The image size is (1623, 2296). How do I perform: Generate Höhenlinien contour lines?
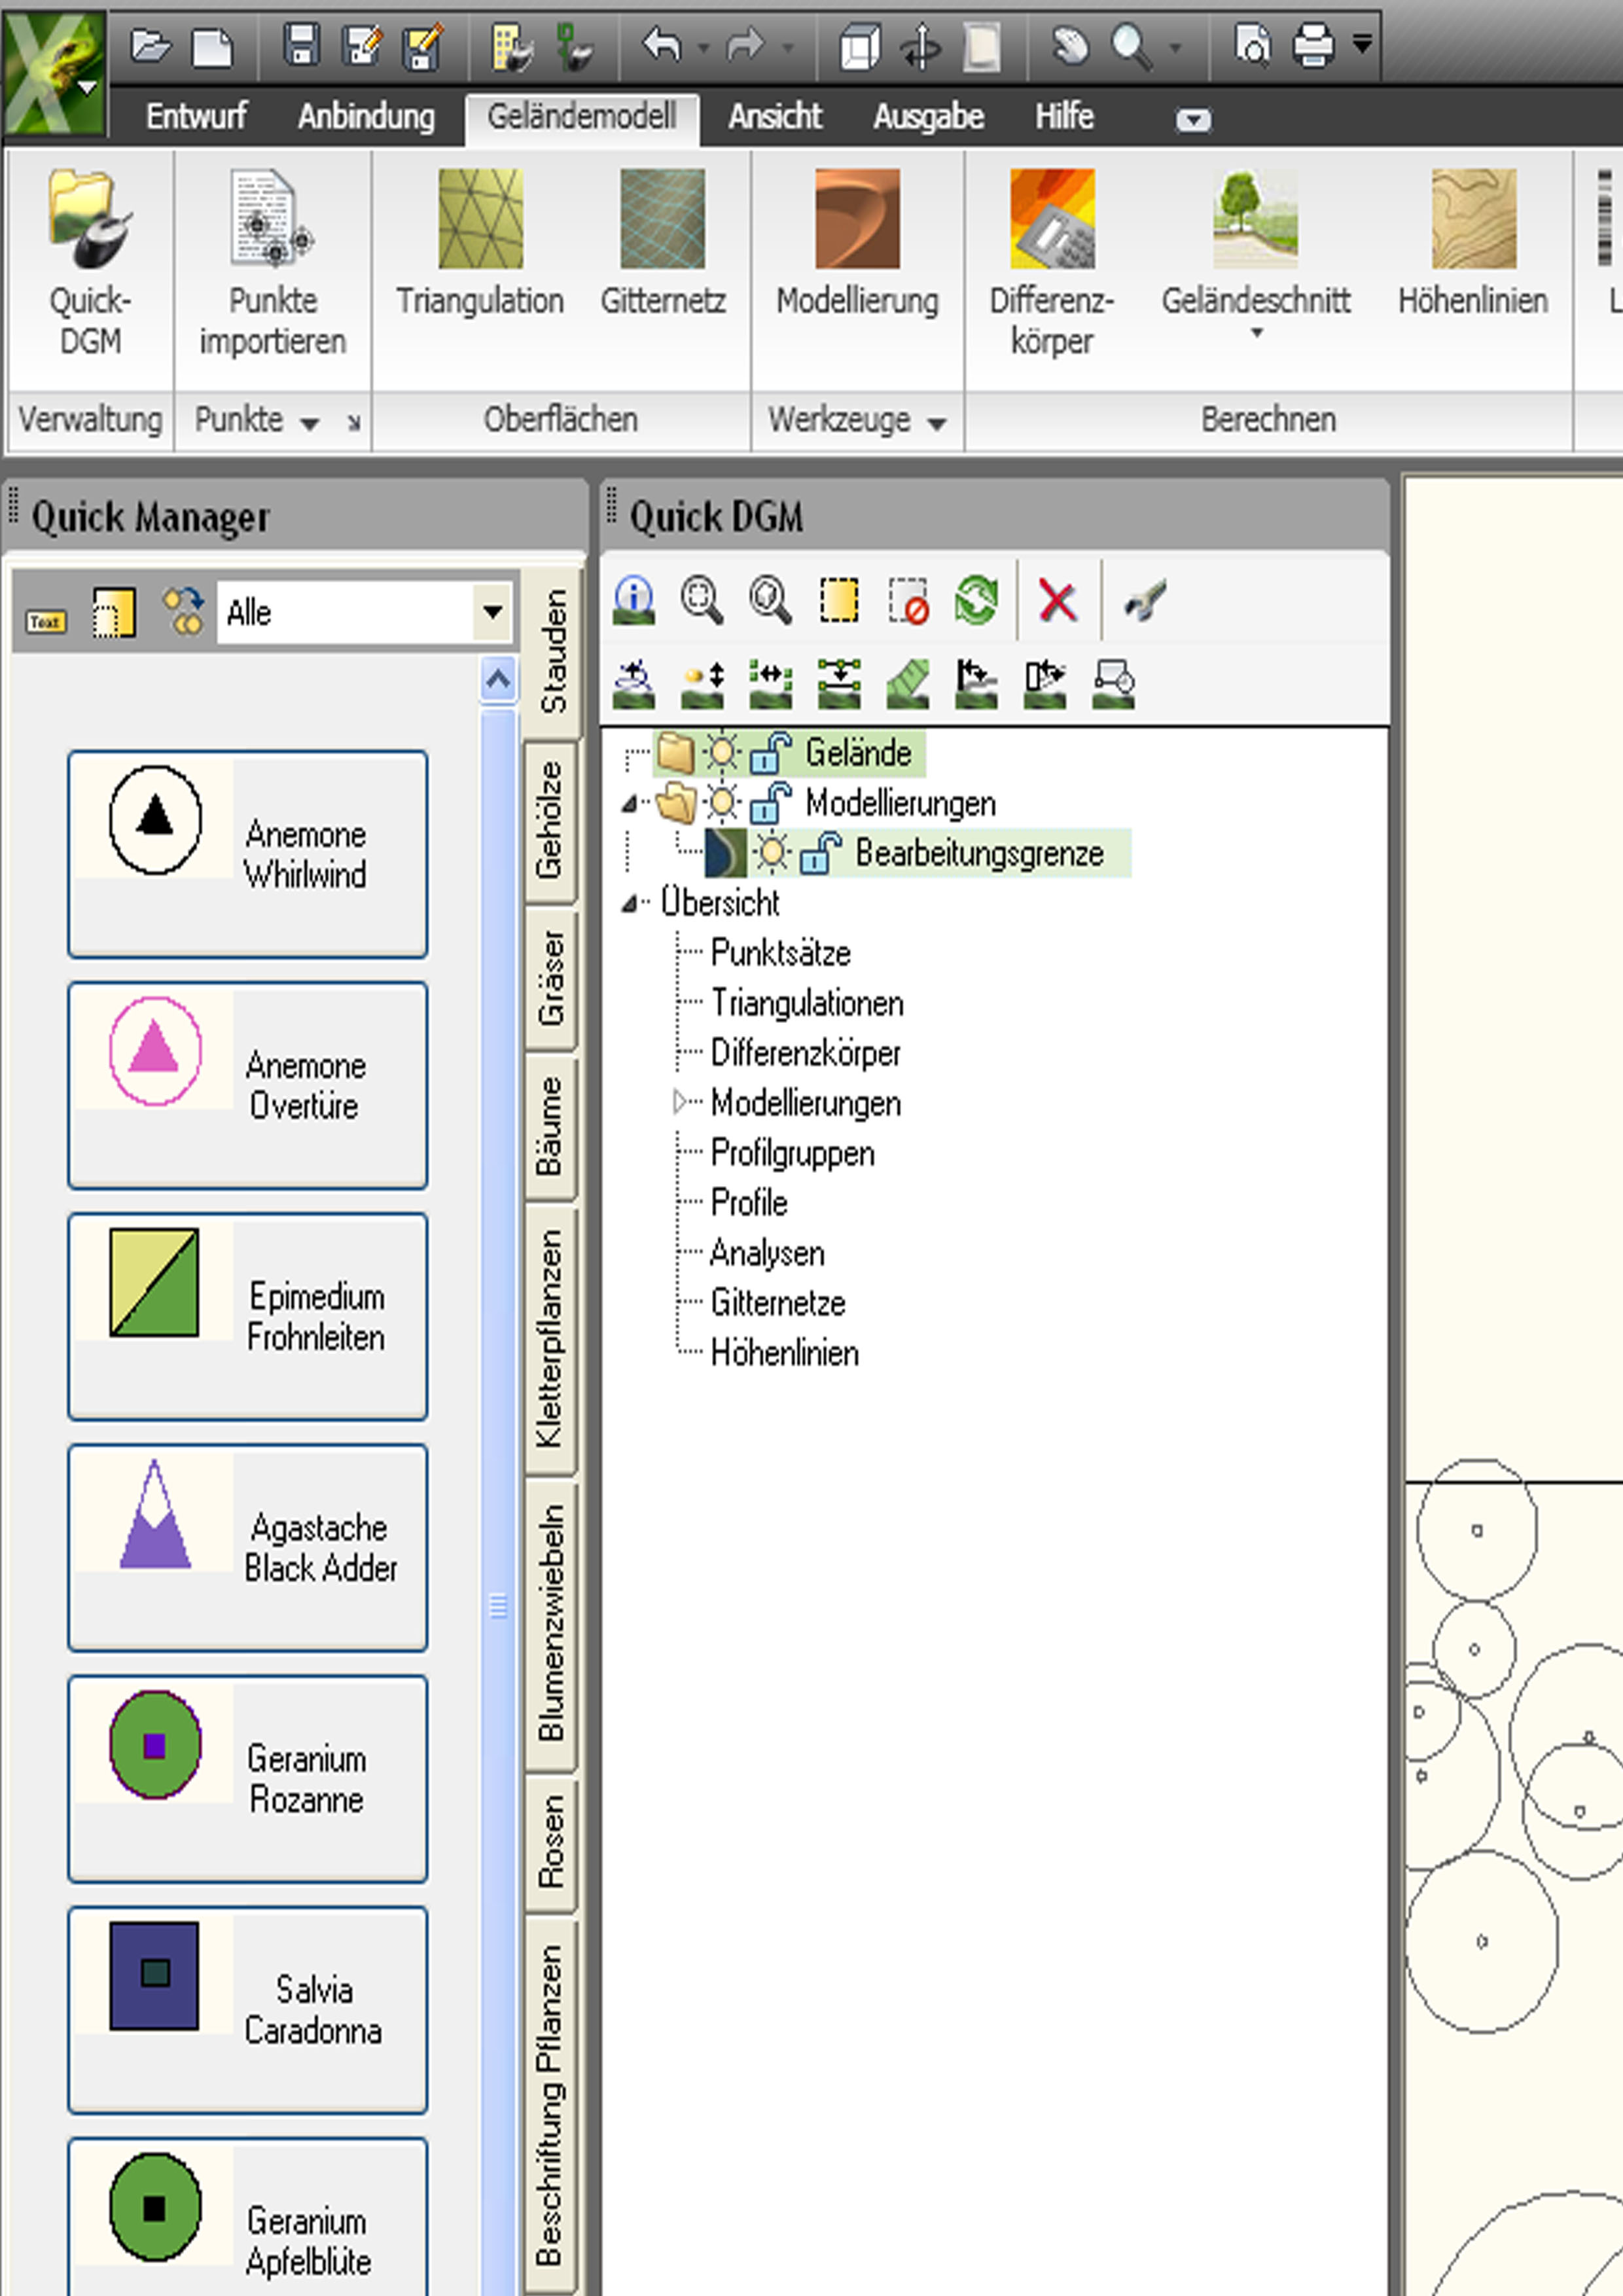point(1472,243)
